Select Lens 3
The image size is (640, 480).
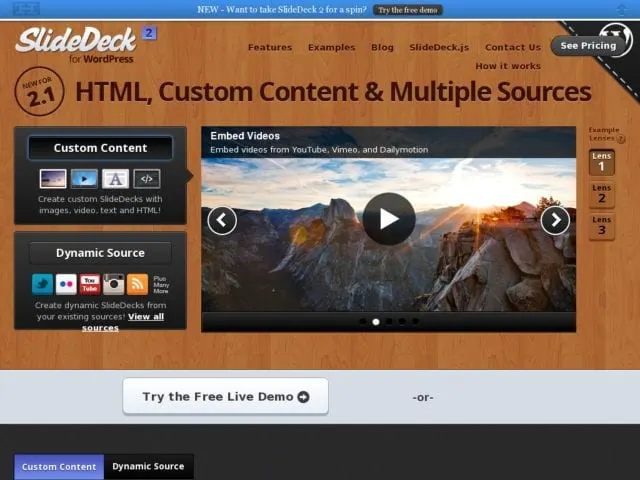pyautogui.click(x=602, y=226)
